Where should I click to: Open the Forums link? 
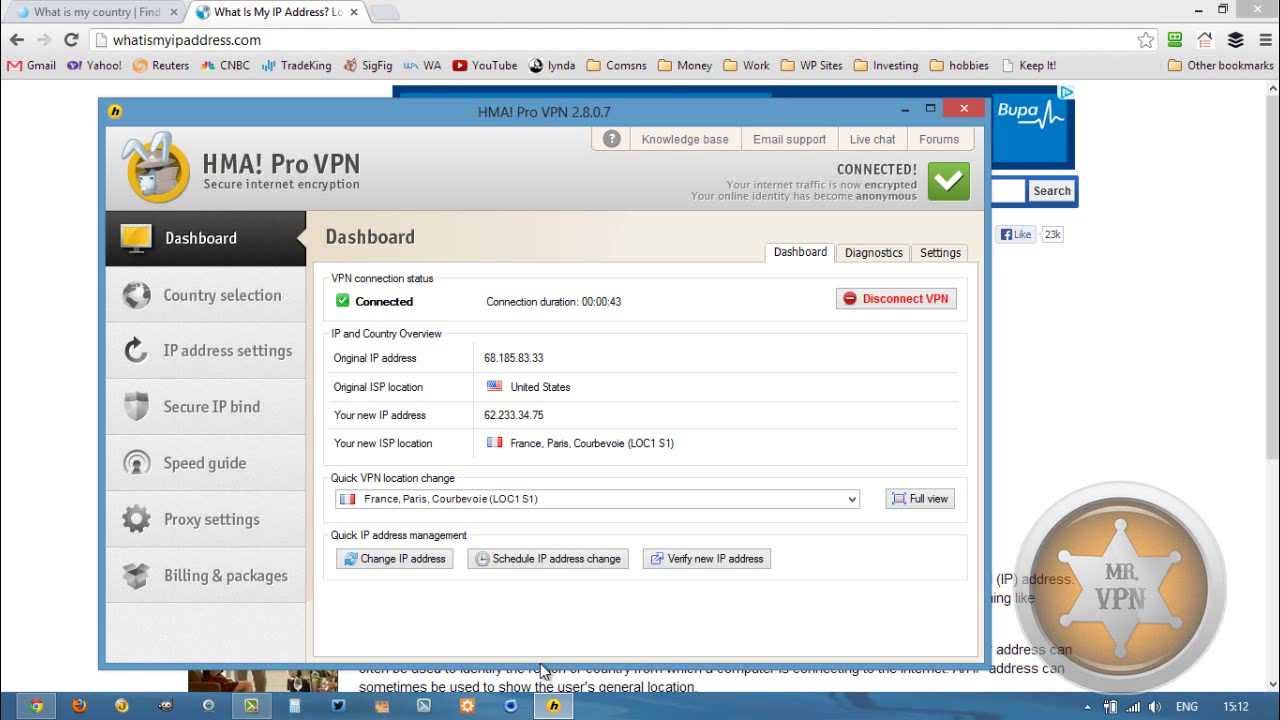(x=939, y=139)
